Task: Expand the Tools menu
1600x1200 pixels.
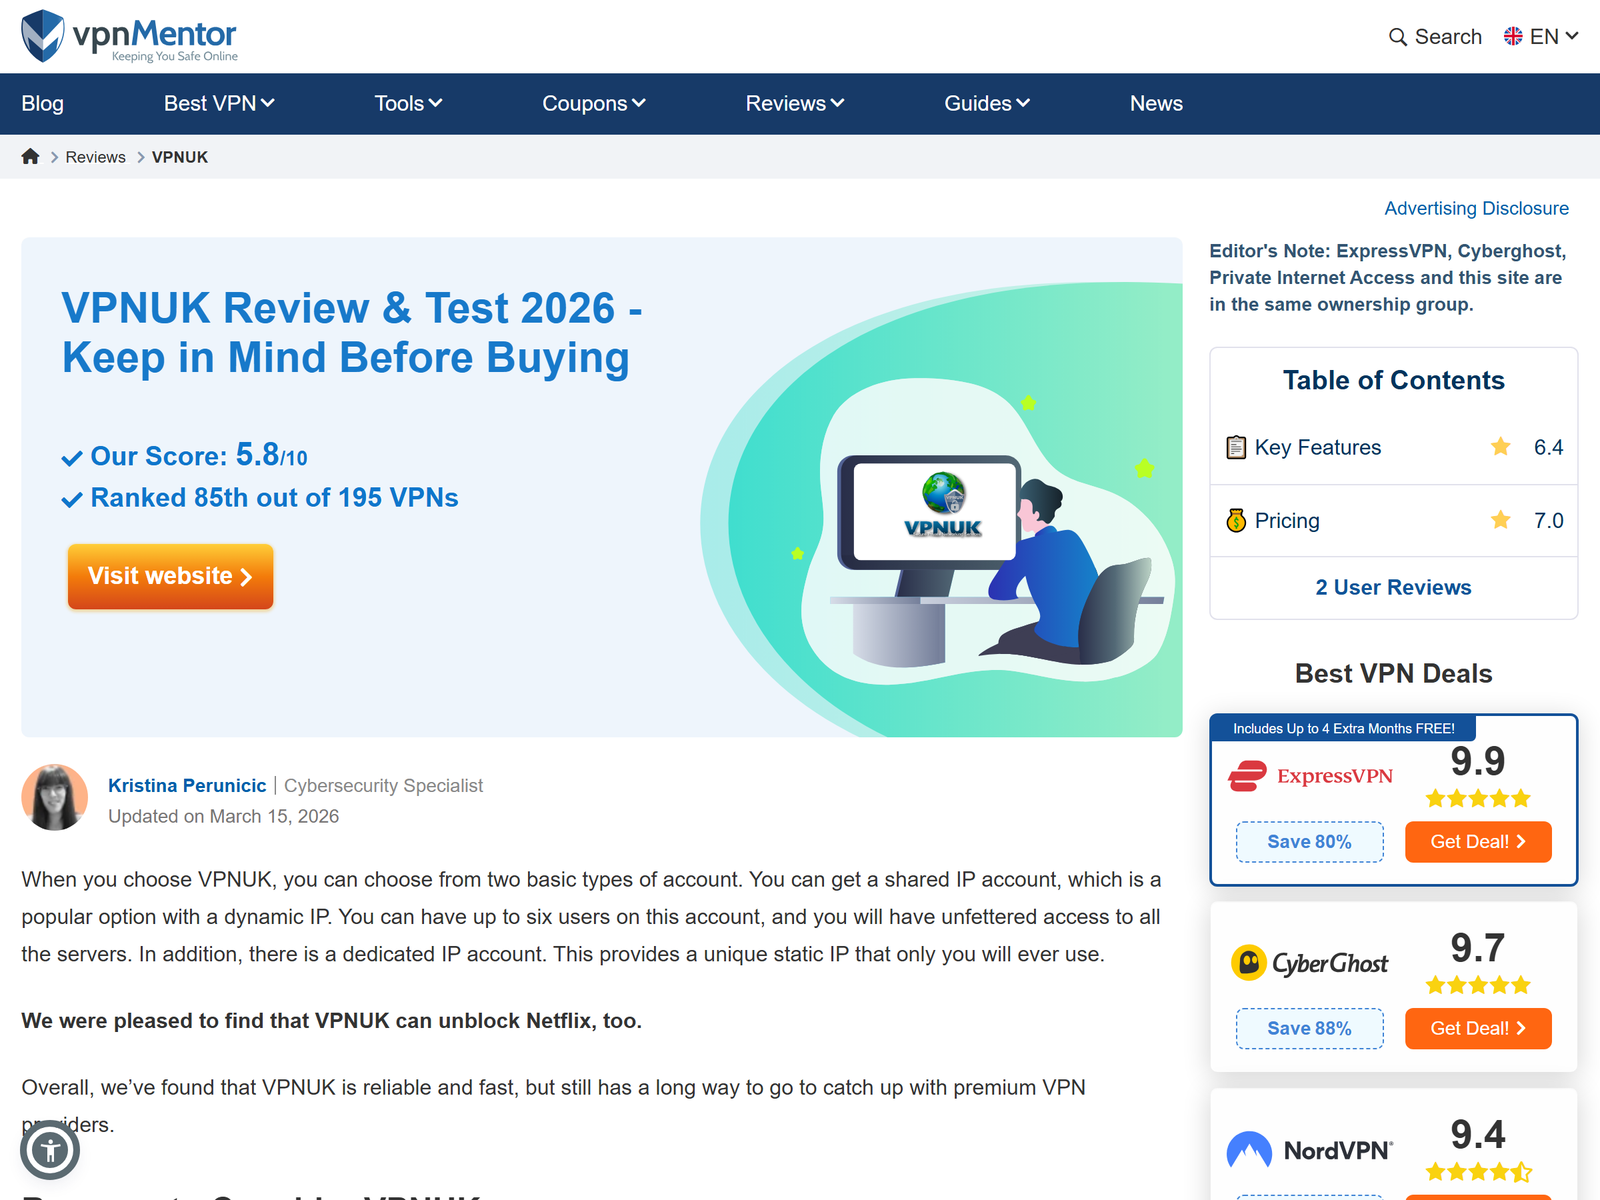Action: pos(408,103)
